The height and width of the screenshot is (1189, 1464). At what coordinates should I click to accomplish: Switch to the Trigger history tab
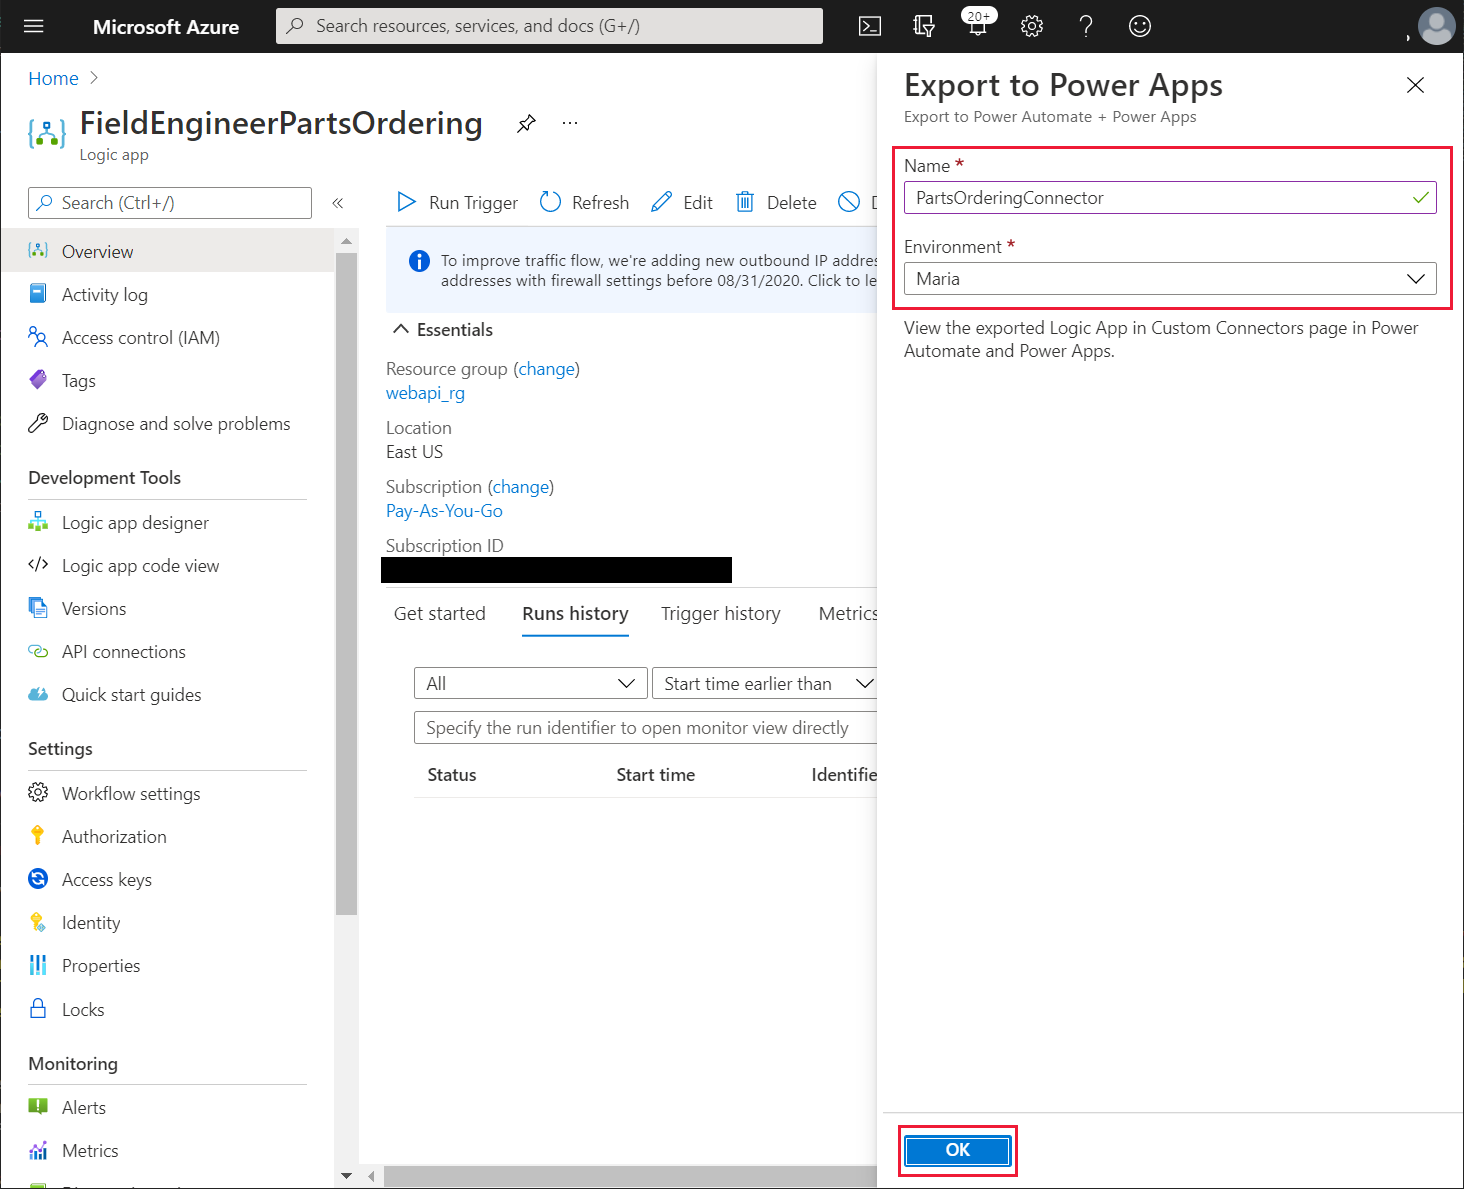720,613
